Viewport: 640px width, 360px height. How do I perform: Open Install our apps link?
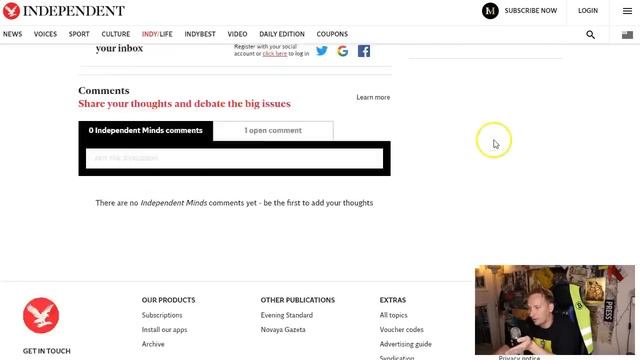point(164,330)
